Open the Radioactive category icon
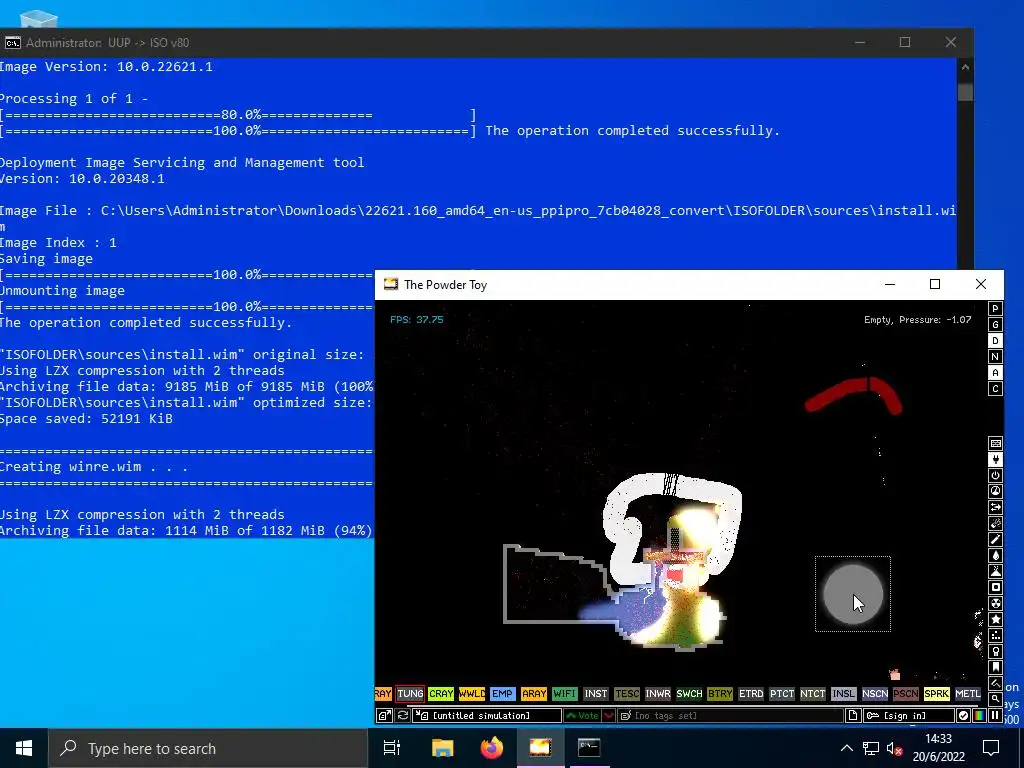 coord(995,603)
